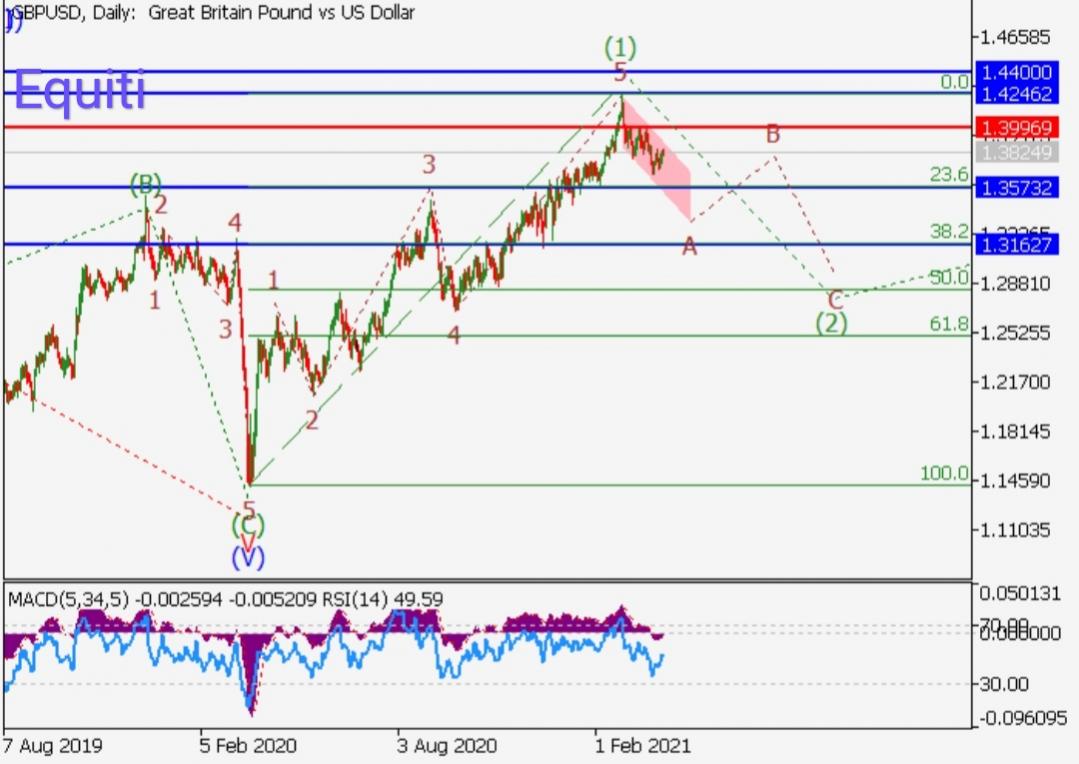Select the 23.6 Fibonacci level label
This screenshot has height=764, width=1079.
pyautogui.click(x=948, y=175)
